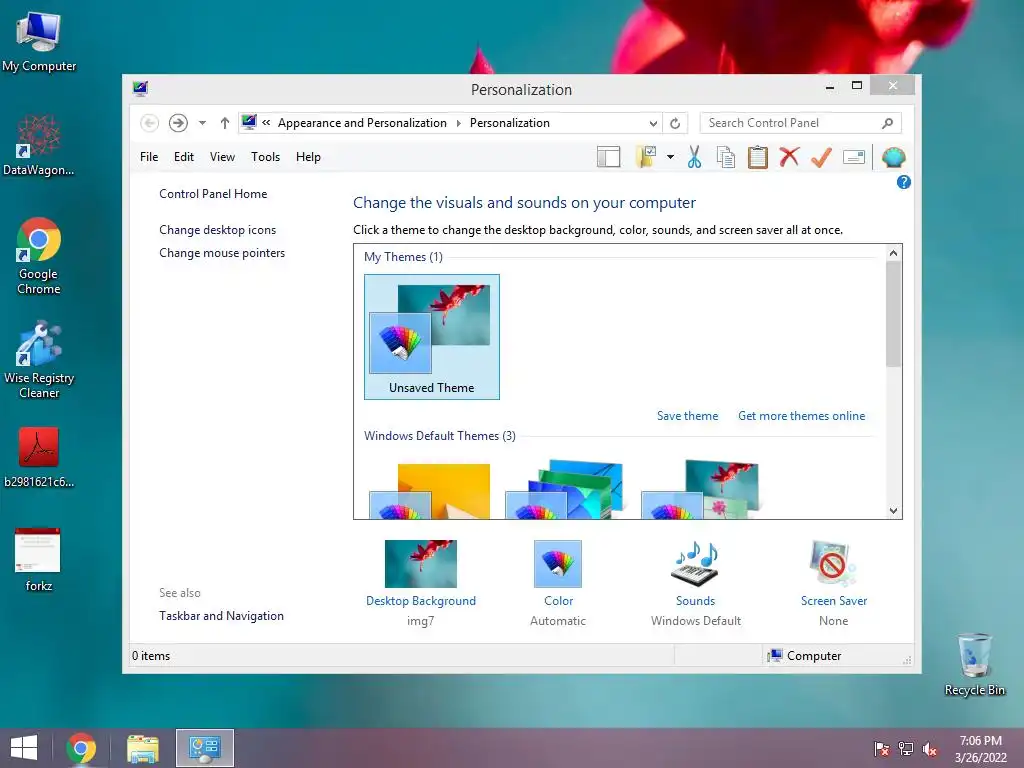Go up one level with up arrow
The height and width of the screenshot is (768, 1024).
225,123
